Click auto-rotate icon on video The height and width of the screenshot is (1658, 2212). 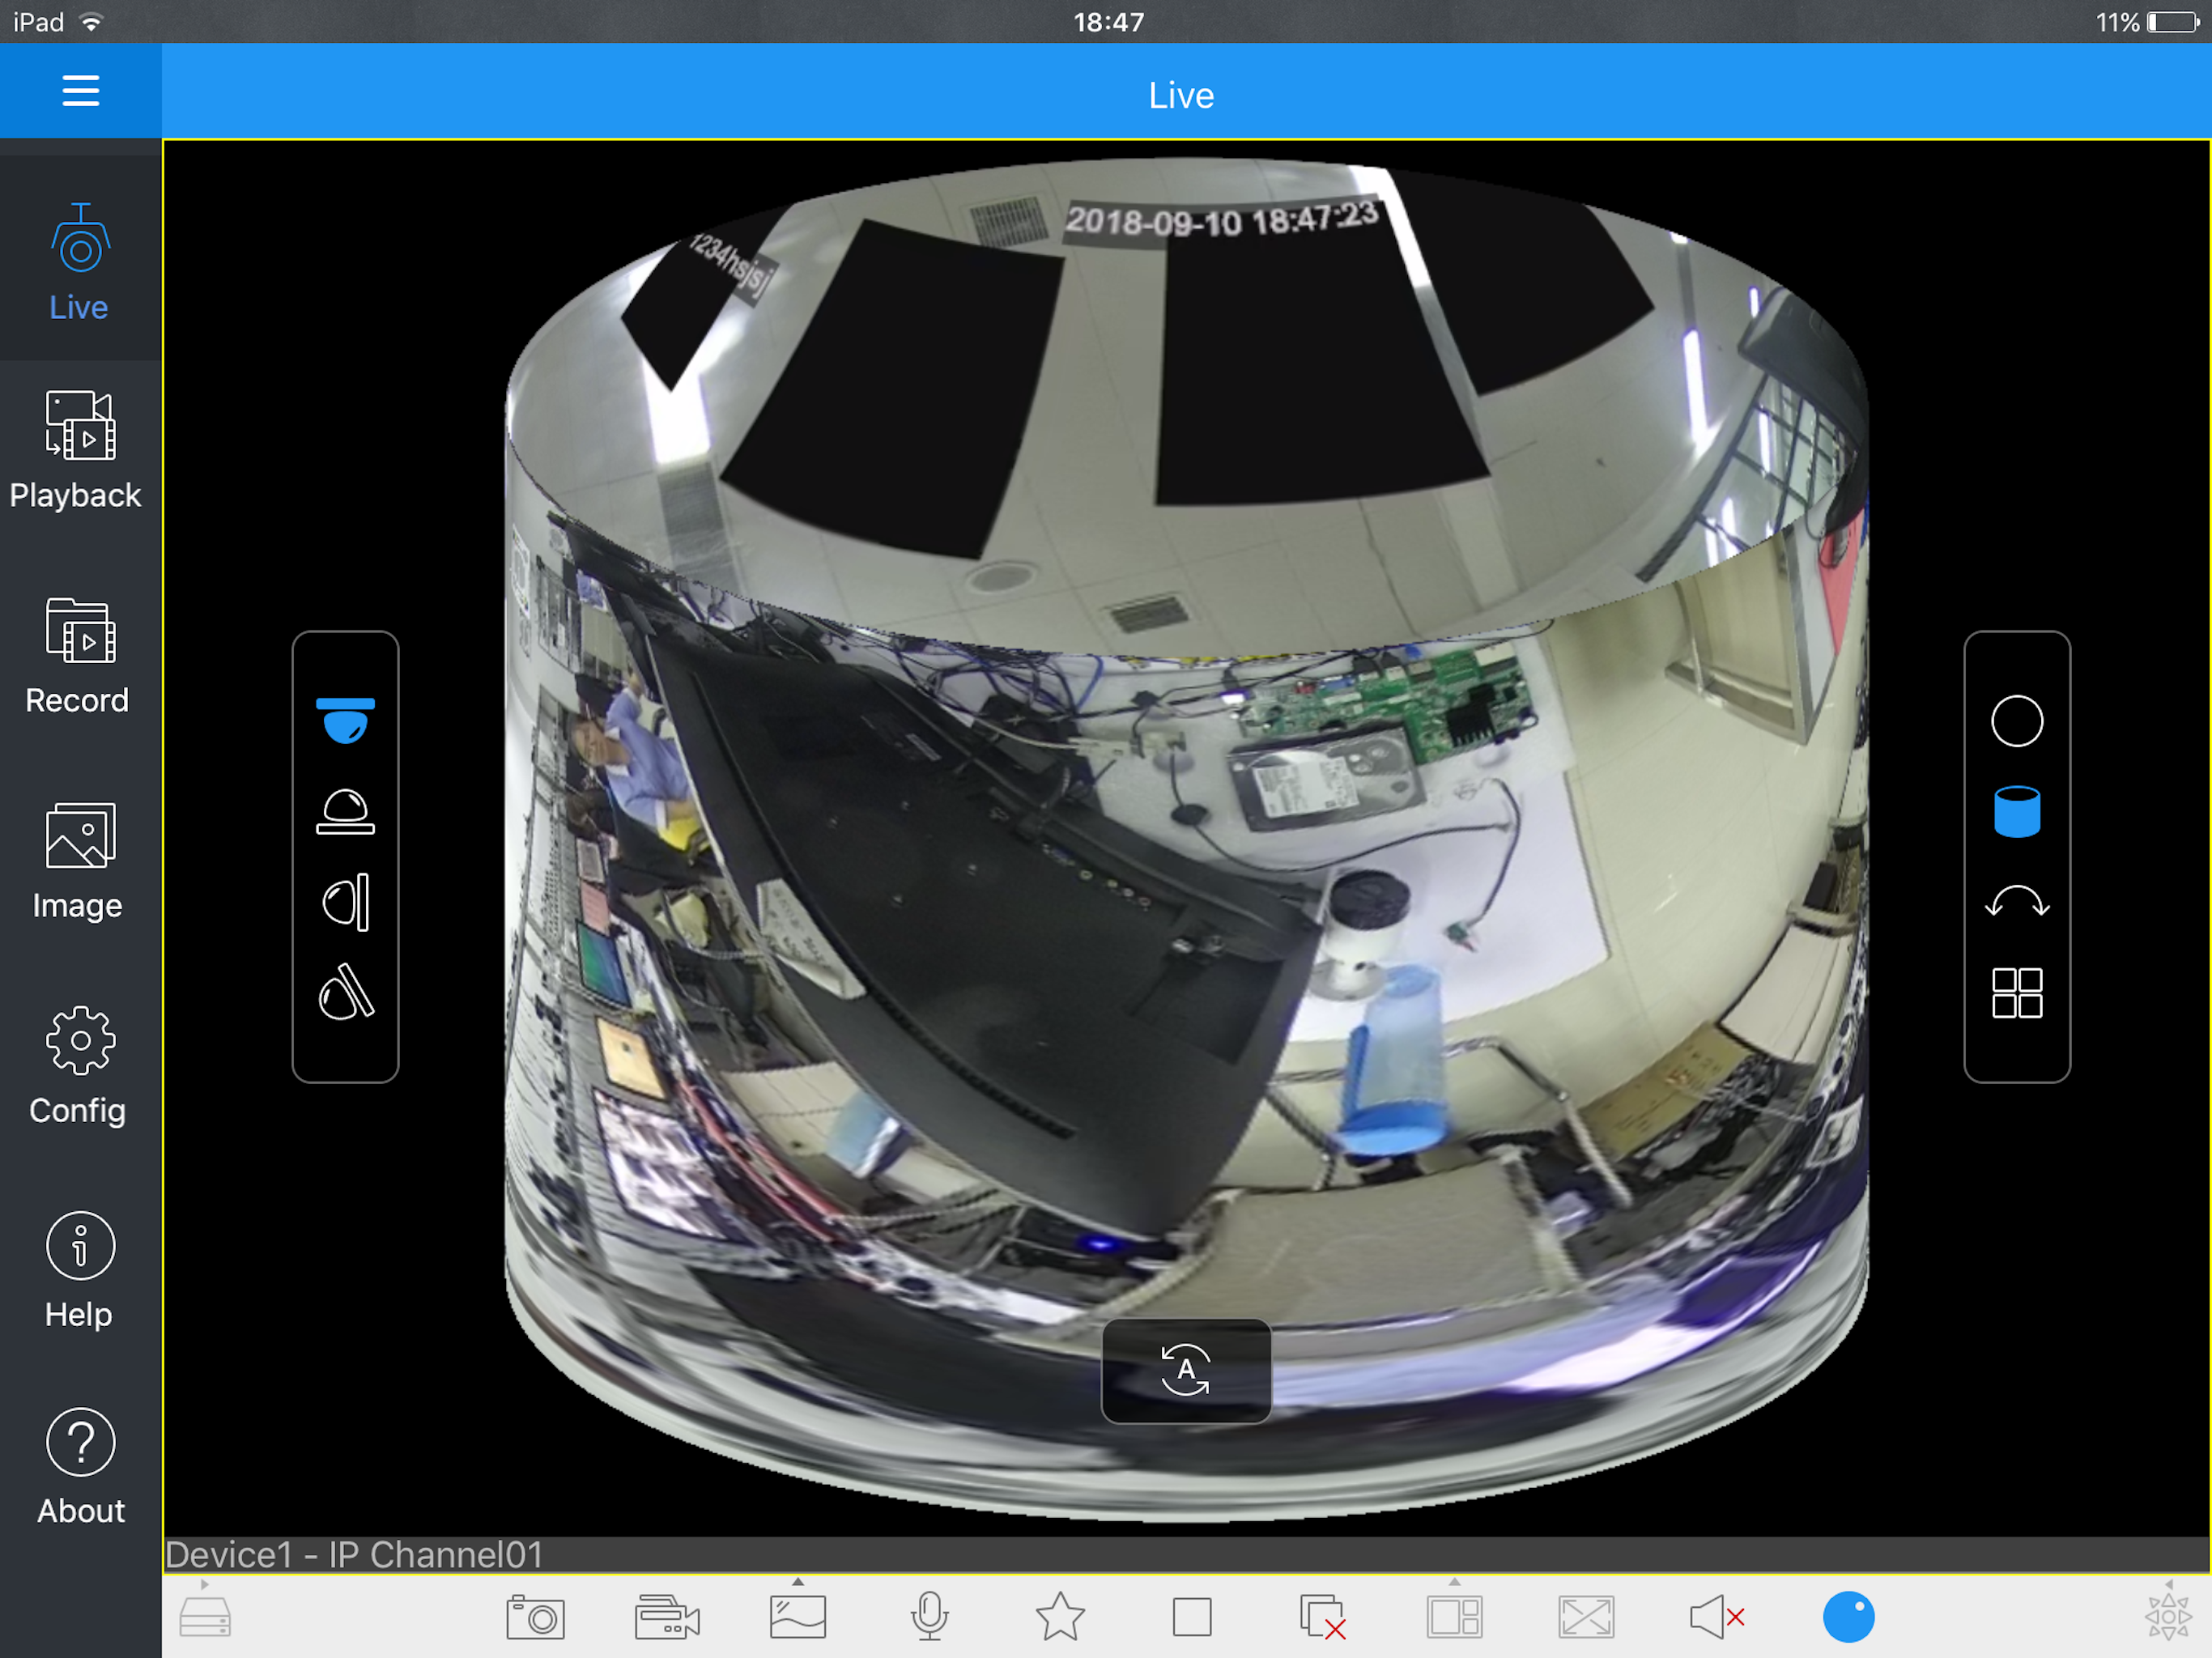point(1186,1370)
